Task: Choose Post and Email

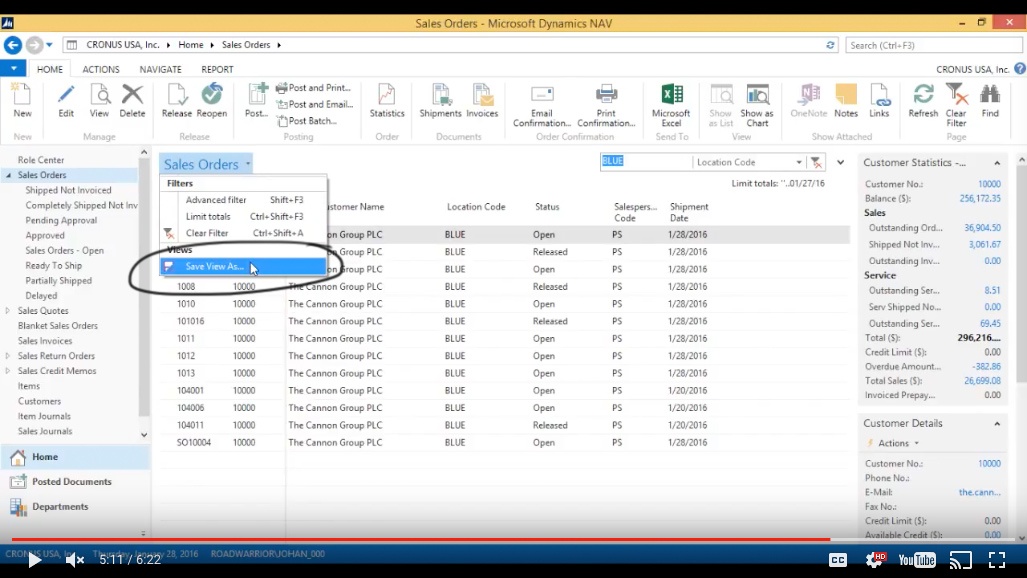Action: pos(315,104)
